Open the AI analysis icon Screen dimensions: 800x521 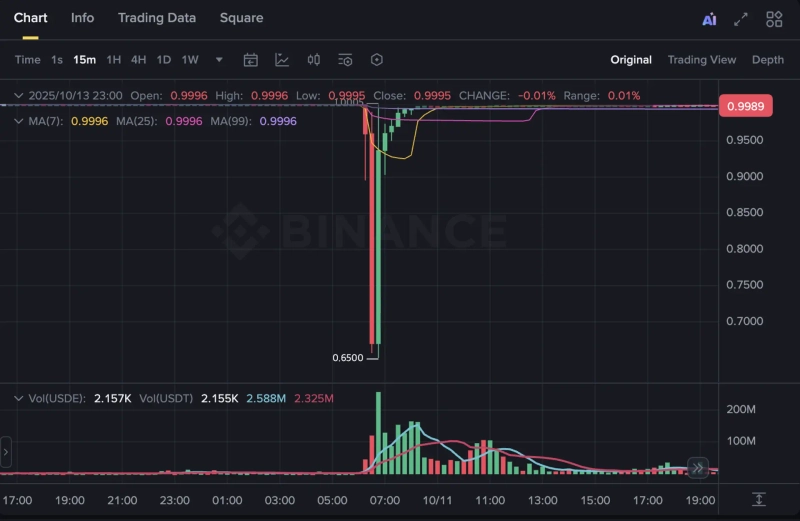(709, 19)
